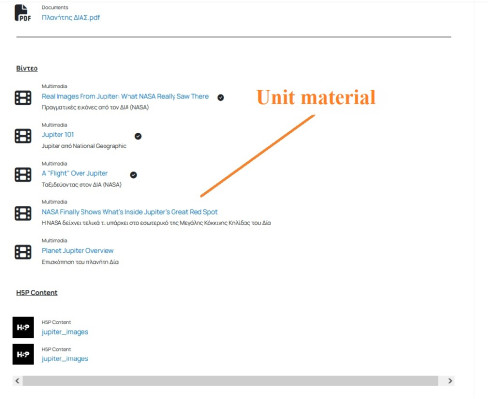This screenshot has width=500, height=399.
Task: Click the horizontal scrollbar left arrow
Action: [x=18, y=381]
